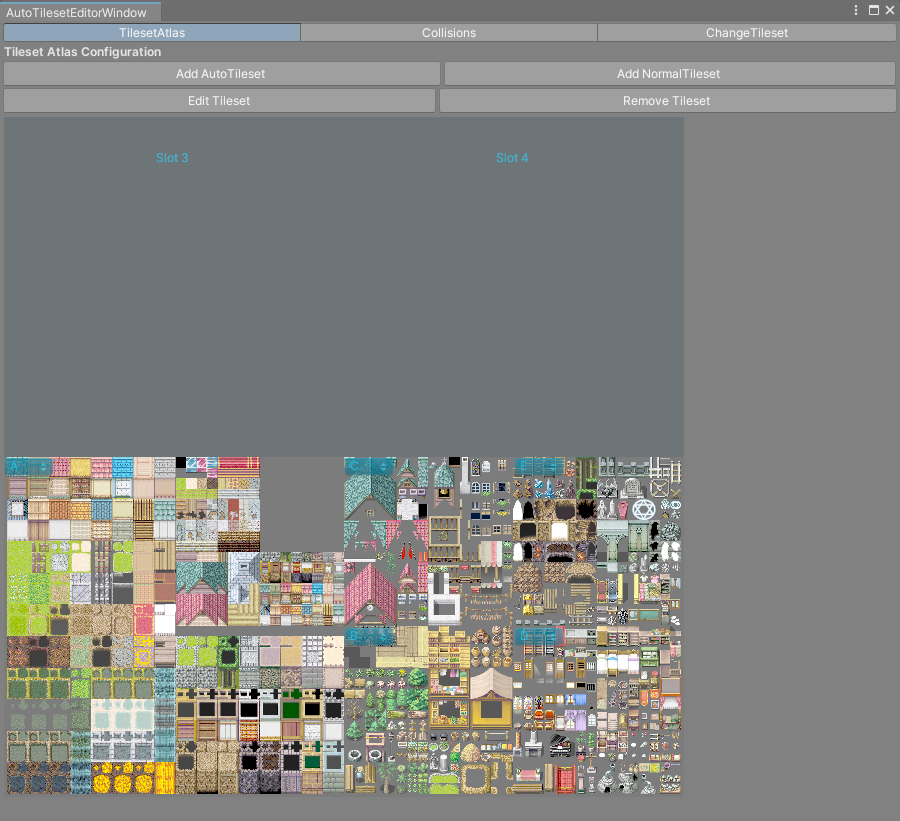The width and height of the screenshot is (900, 821).
Task: Pick the red bed frame tile
Action: [x=565, y=780]
